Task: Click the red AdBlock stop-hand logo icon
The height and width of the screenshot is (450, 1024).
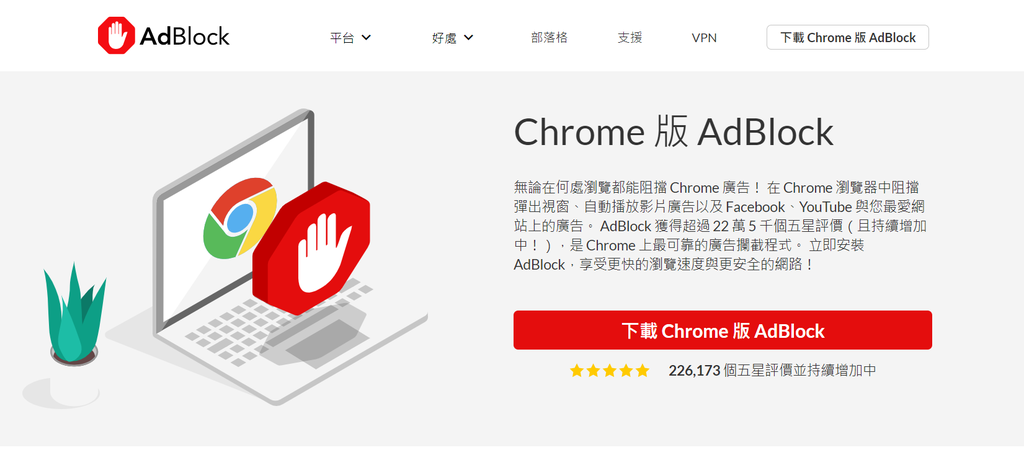Action: (116, 36)
